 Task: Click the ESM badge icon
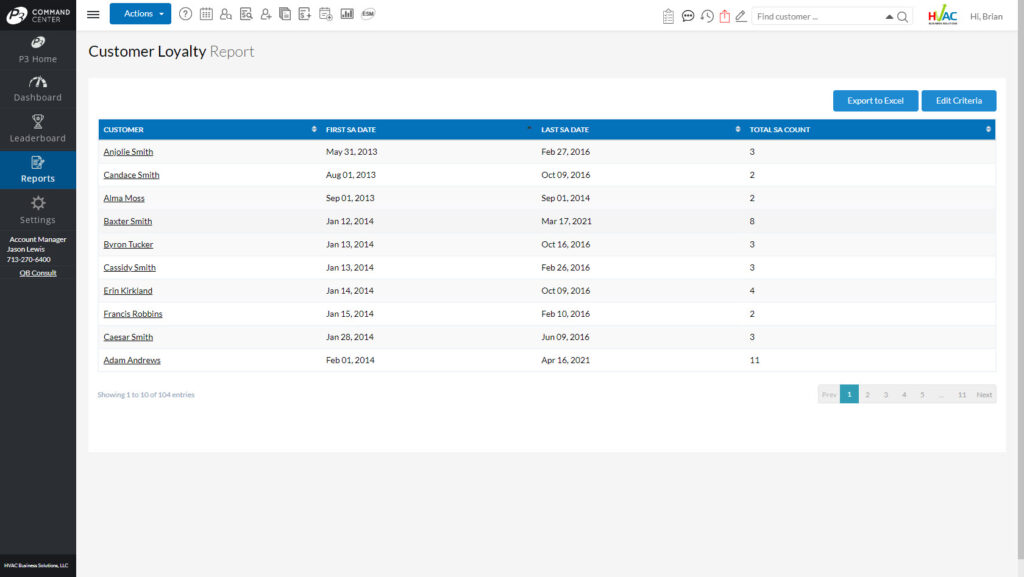tap(368, 14)
